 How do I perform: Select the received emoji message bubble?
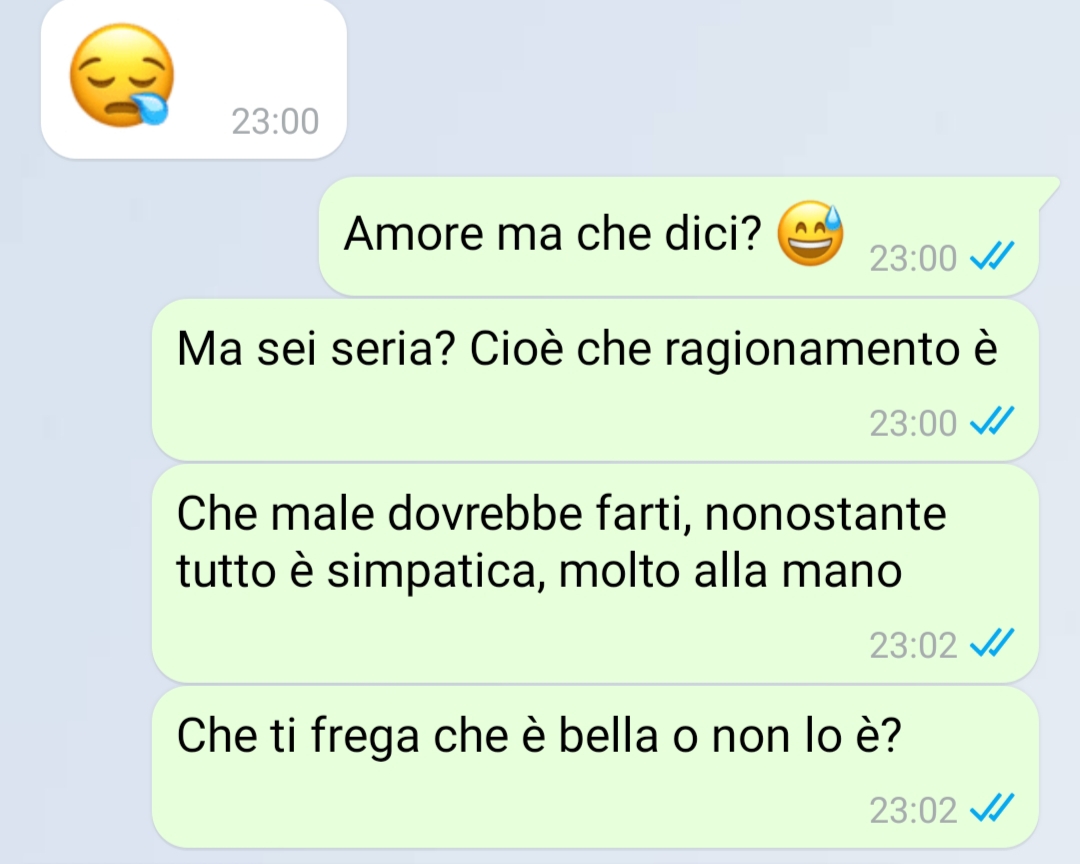194,79
